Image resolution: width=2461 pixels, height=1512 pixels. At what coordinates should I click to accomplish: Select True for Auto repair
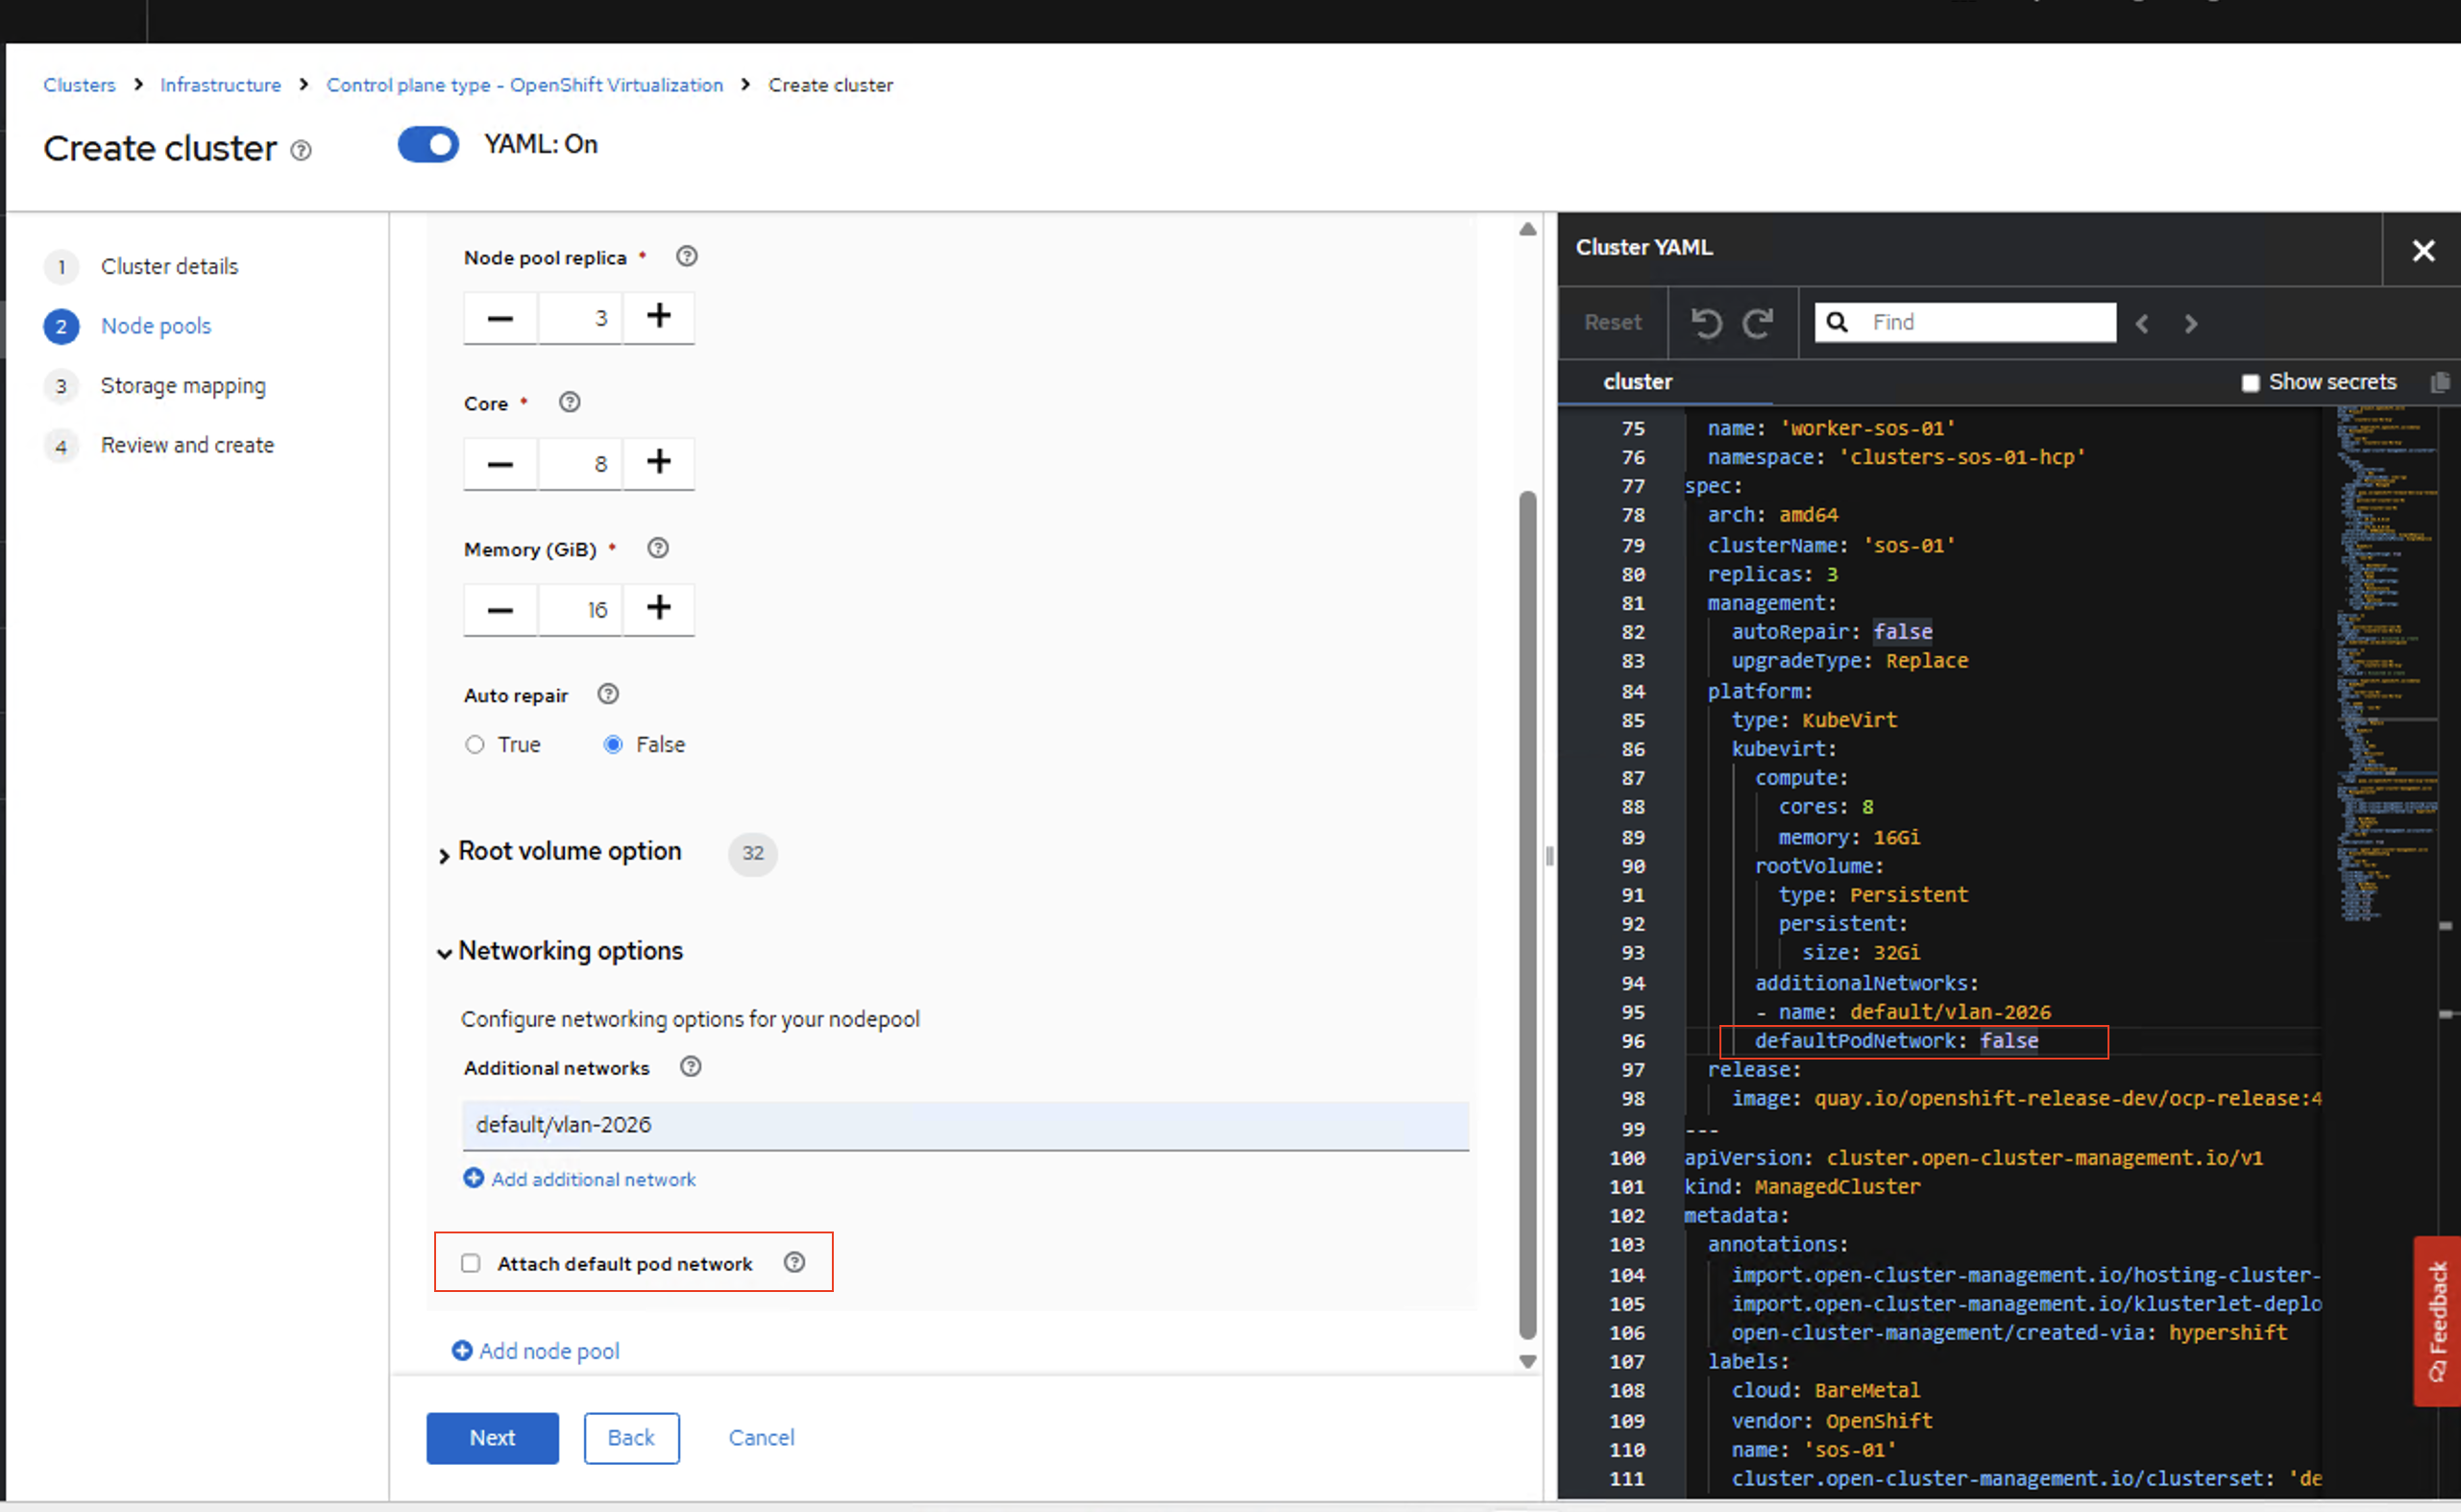coord(475,745)
